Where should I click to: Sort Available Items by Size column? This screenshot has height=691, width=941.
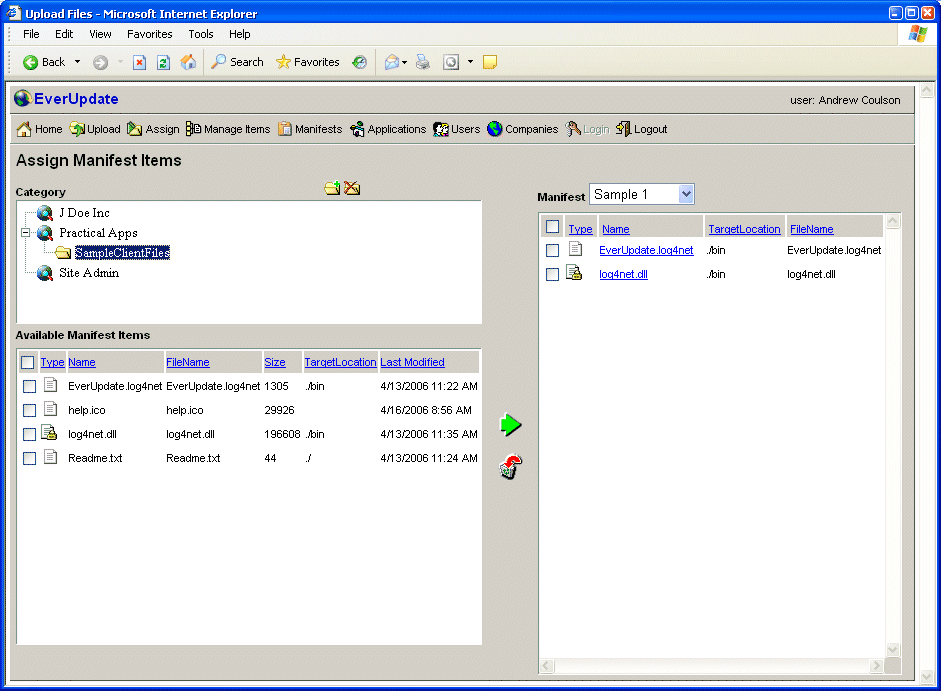(275, 362)
